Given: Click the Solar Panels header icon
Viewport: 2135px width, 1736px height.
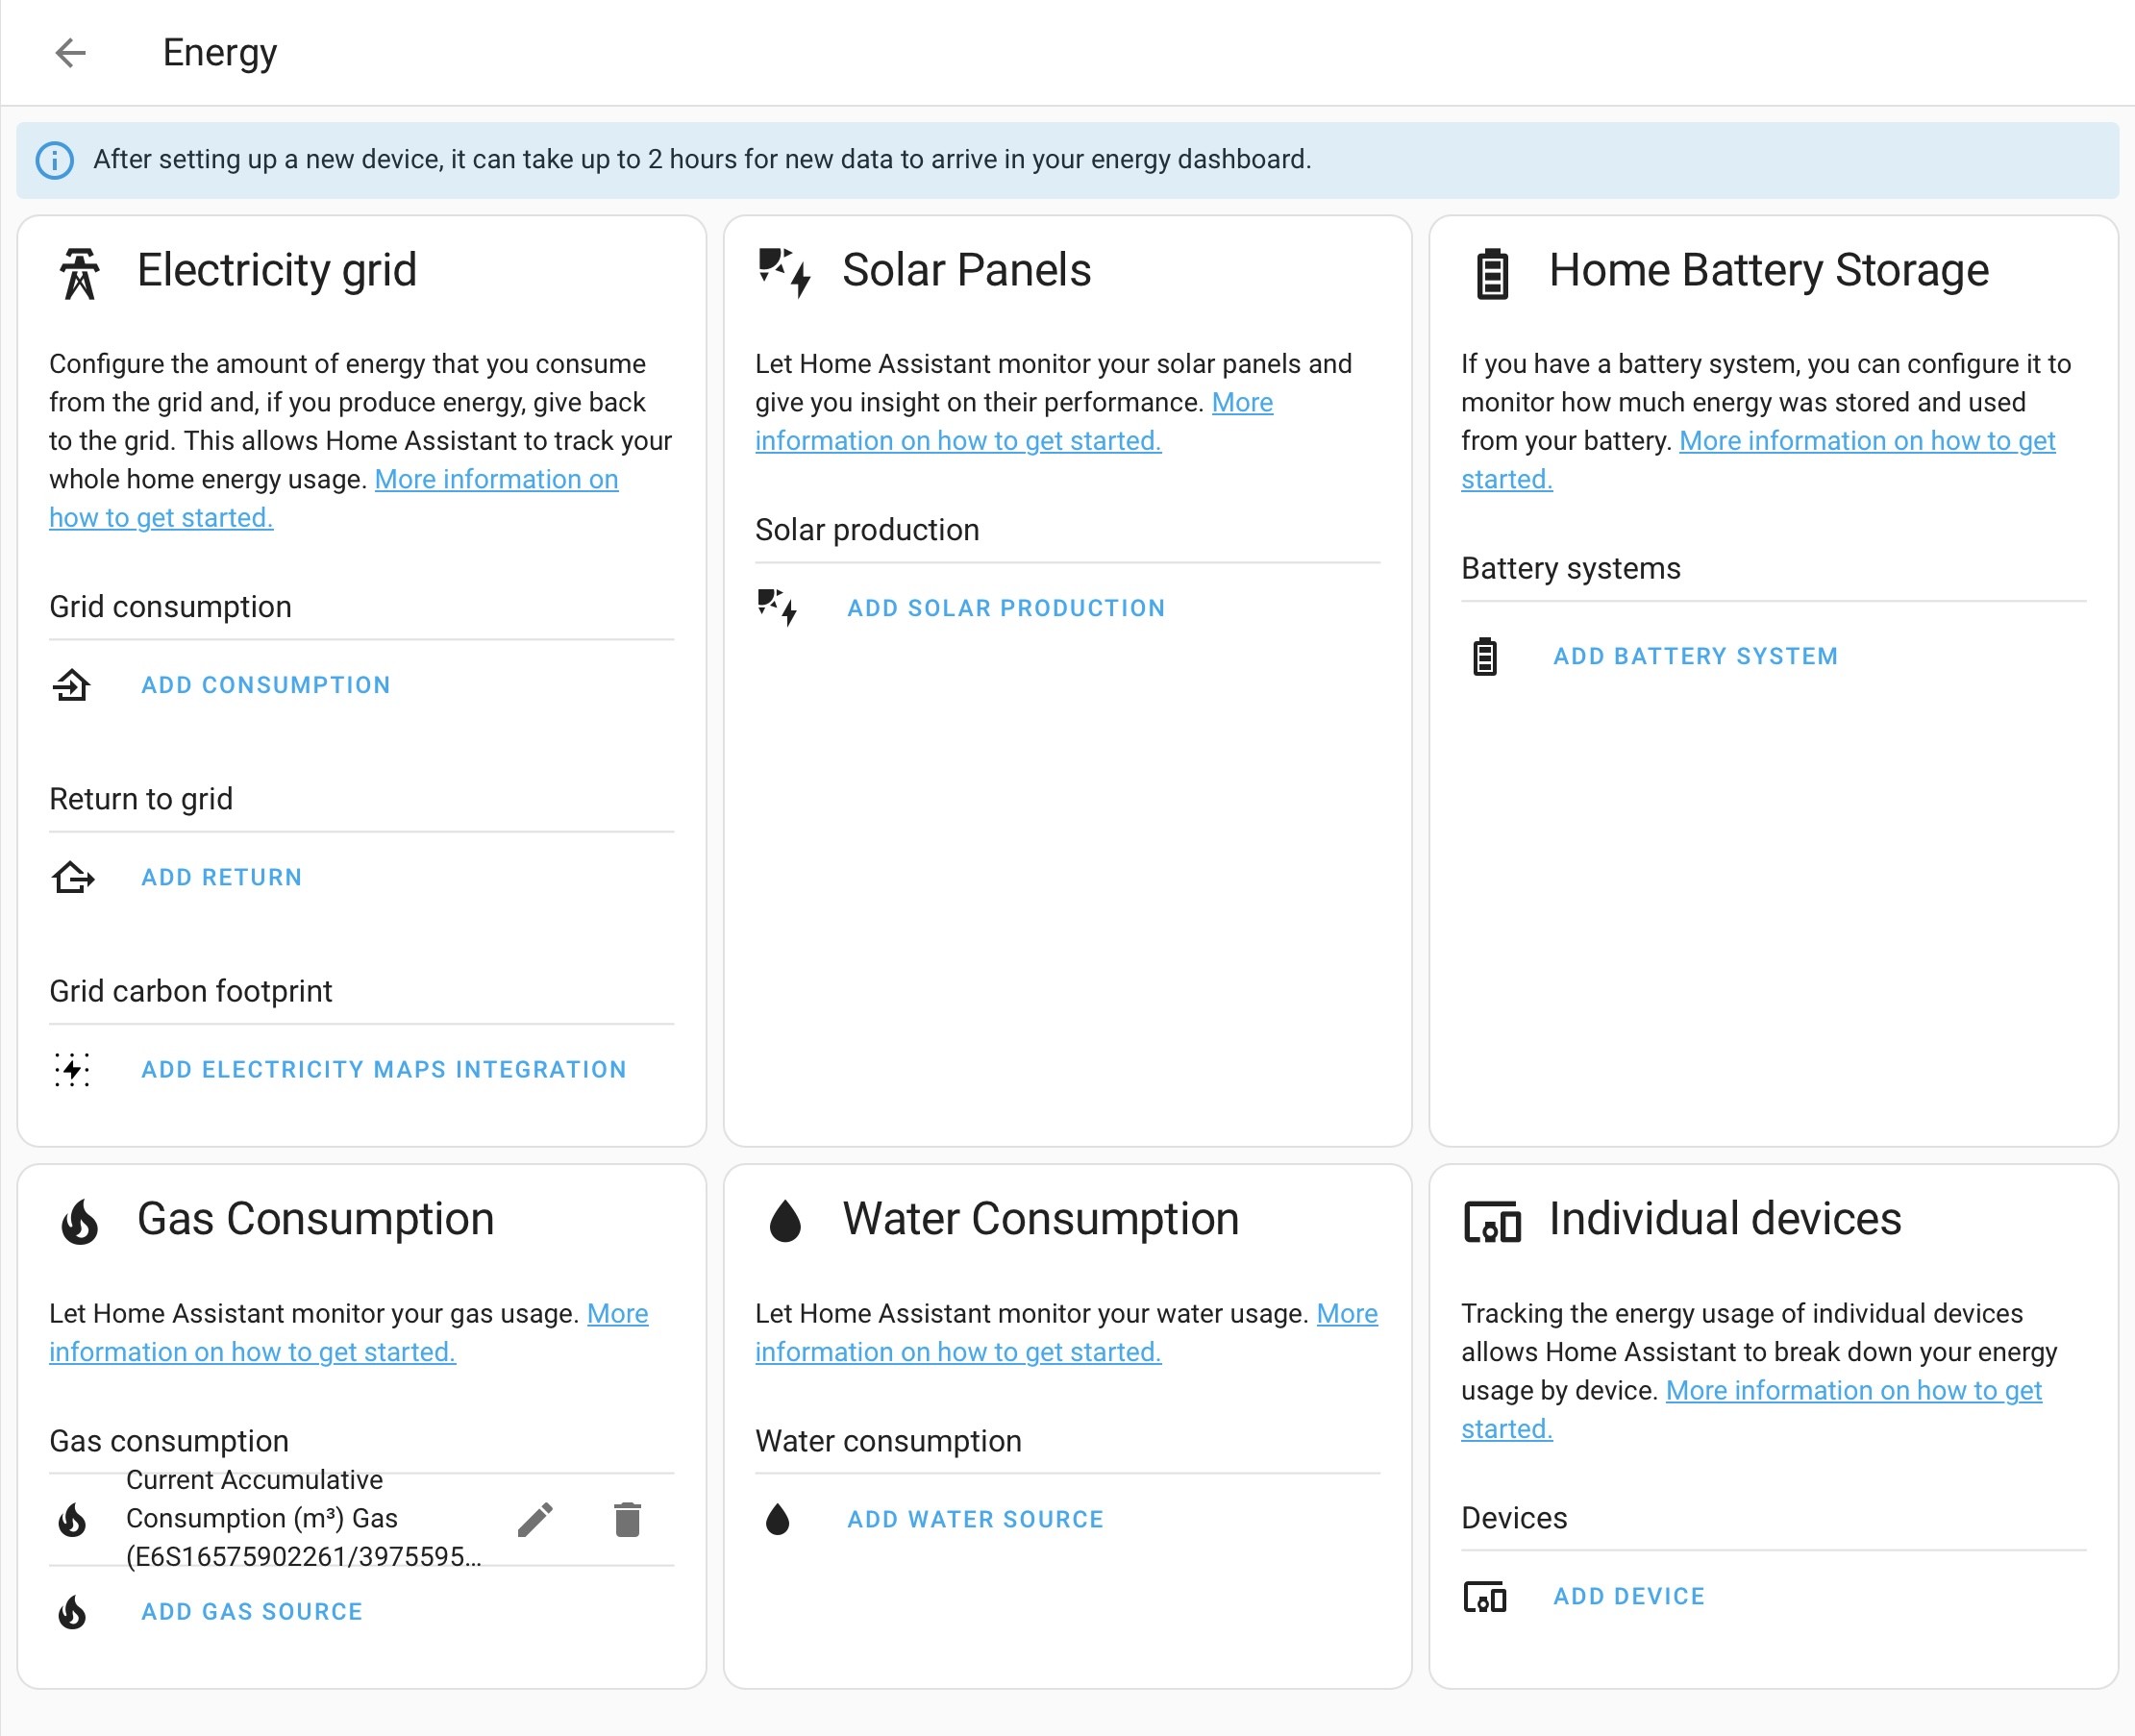Looking at the screenshot, I should pos(785,273).
